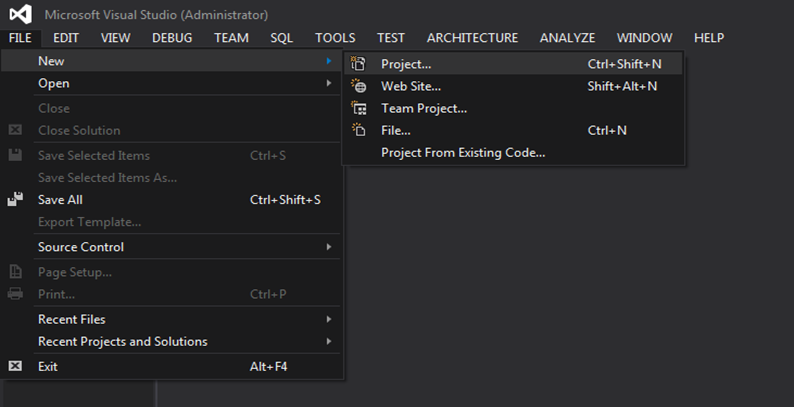Choose File... from the New submenu
This screenshot has height=407, width=794.
pos(513,130)
